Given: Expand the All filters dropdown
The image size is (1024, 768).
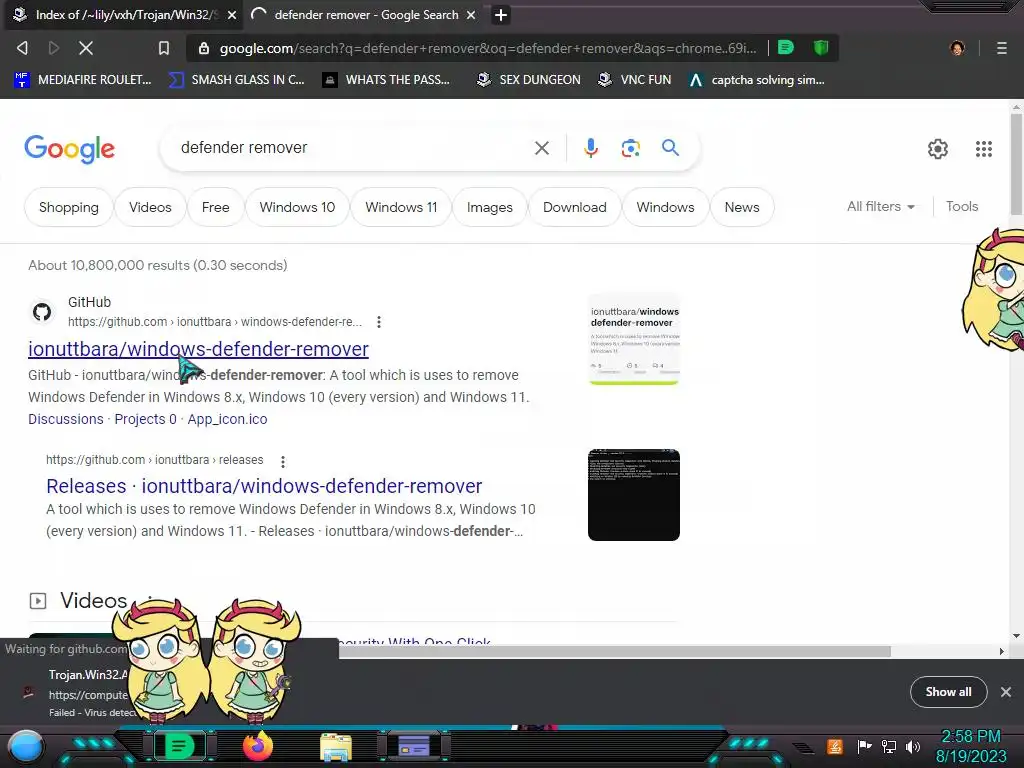Looking at the screenshot, I should [881, 206].
